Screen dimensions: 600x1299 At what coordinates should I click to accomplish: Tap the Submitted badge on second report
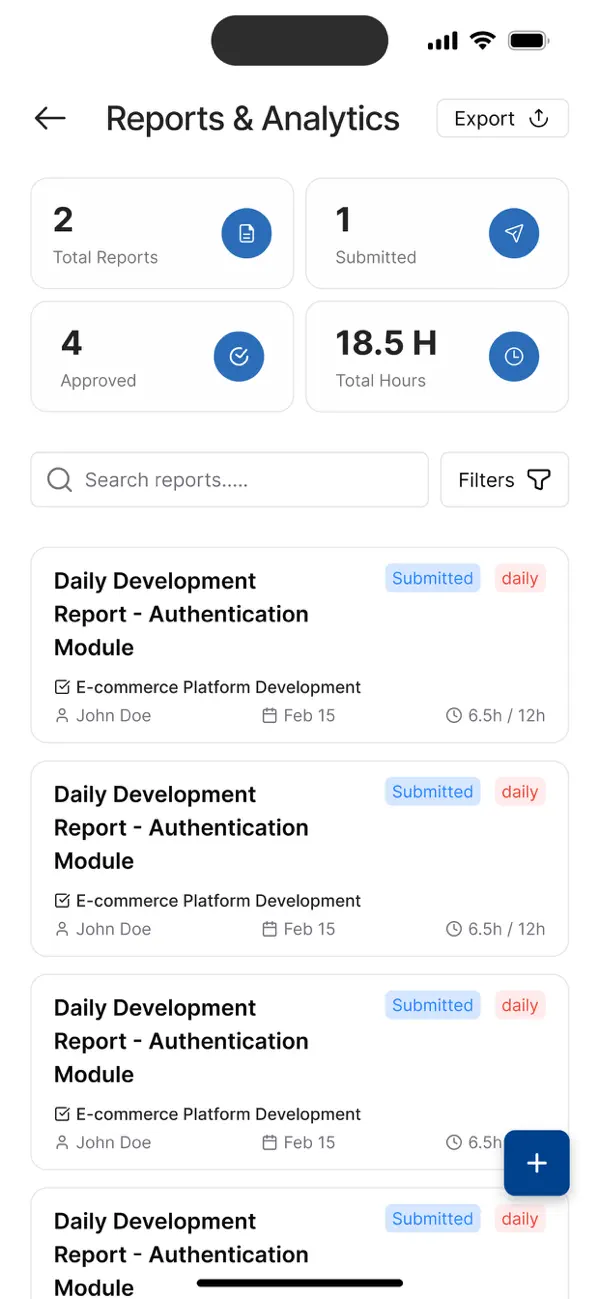coord(432,792)
